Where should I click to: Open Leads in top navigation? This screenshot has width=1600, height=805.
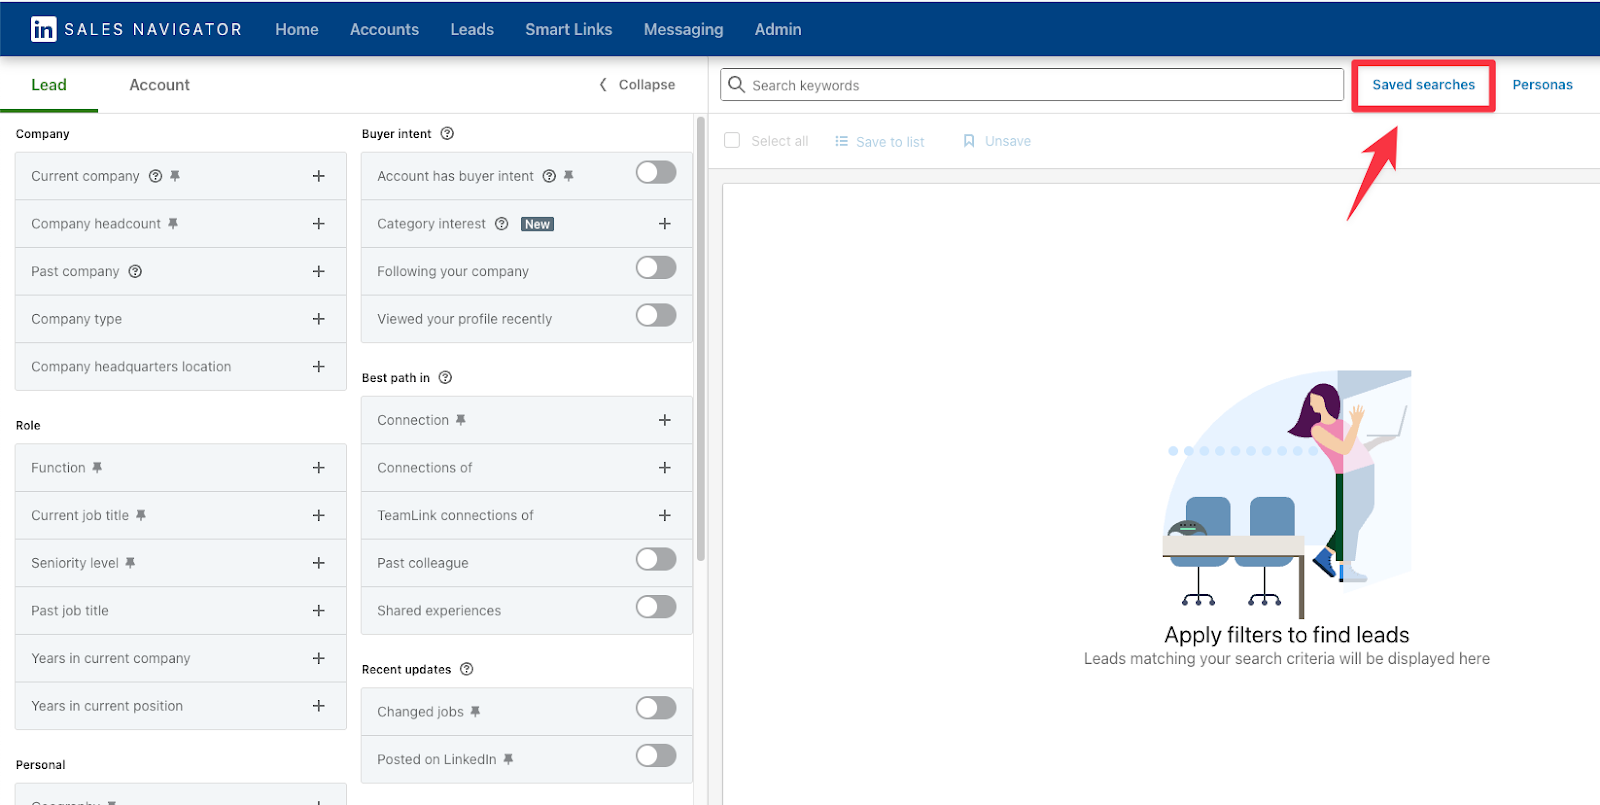click(x=472, y=30)
